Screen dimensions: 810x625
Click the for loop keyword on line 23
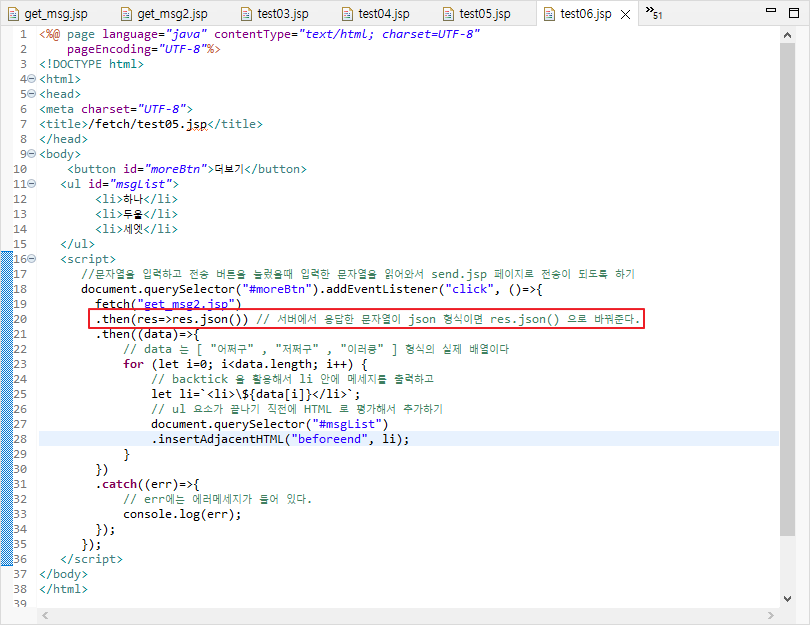(x=133, y=364)
